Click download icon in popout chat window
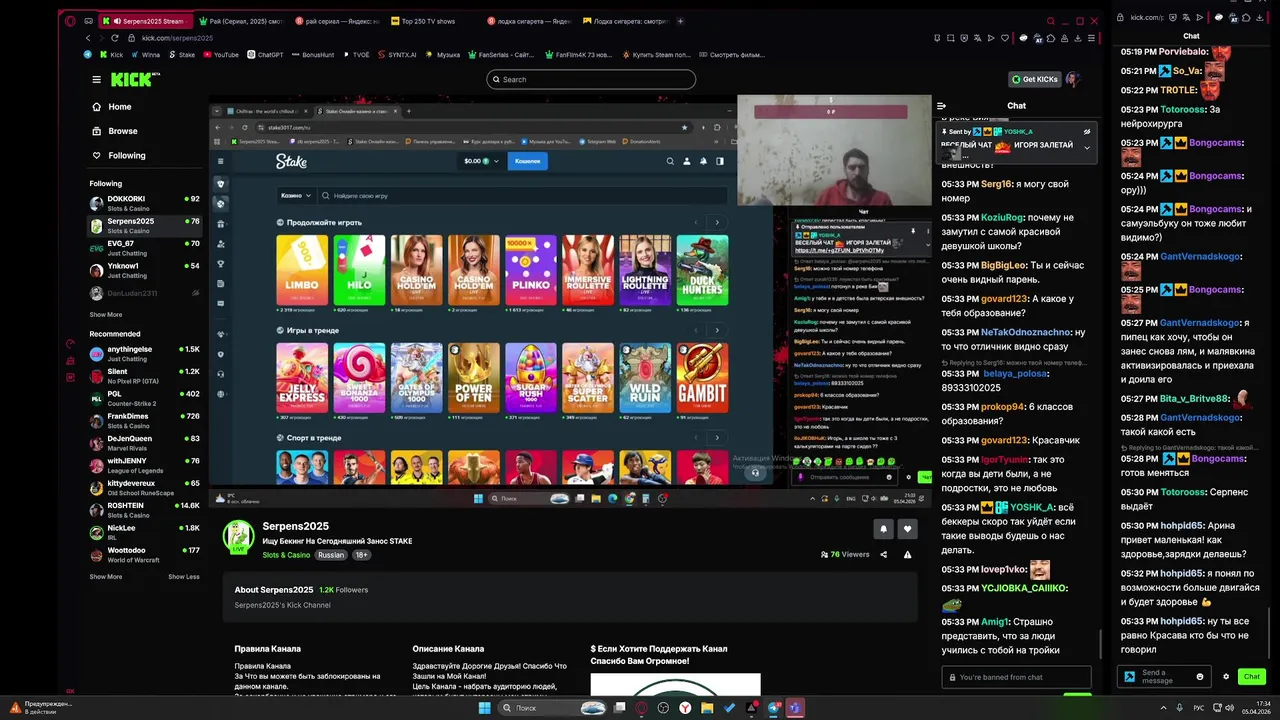The image size is (1280, 720). (1261, 17)
